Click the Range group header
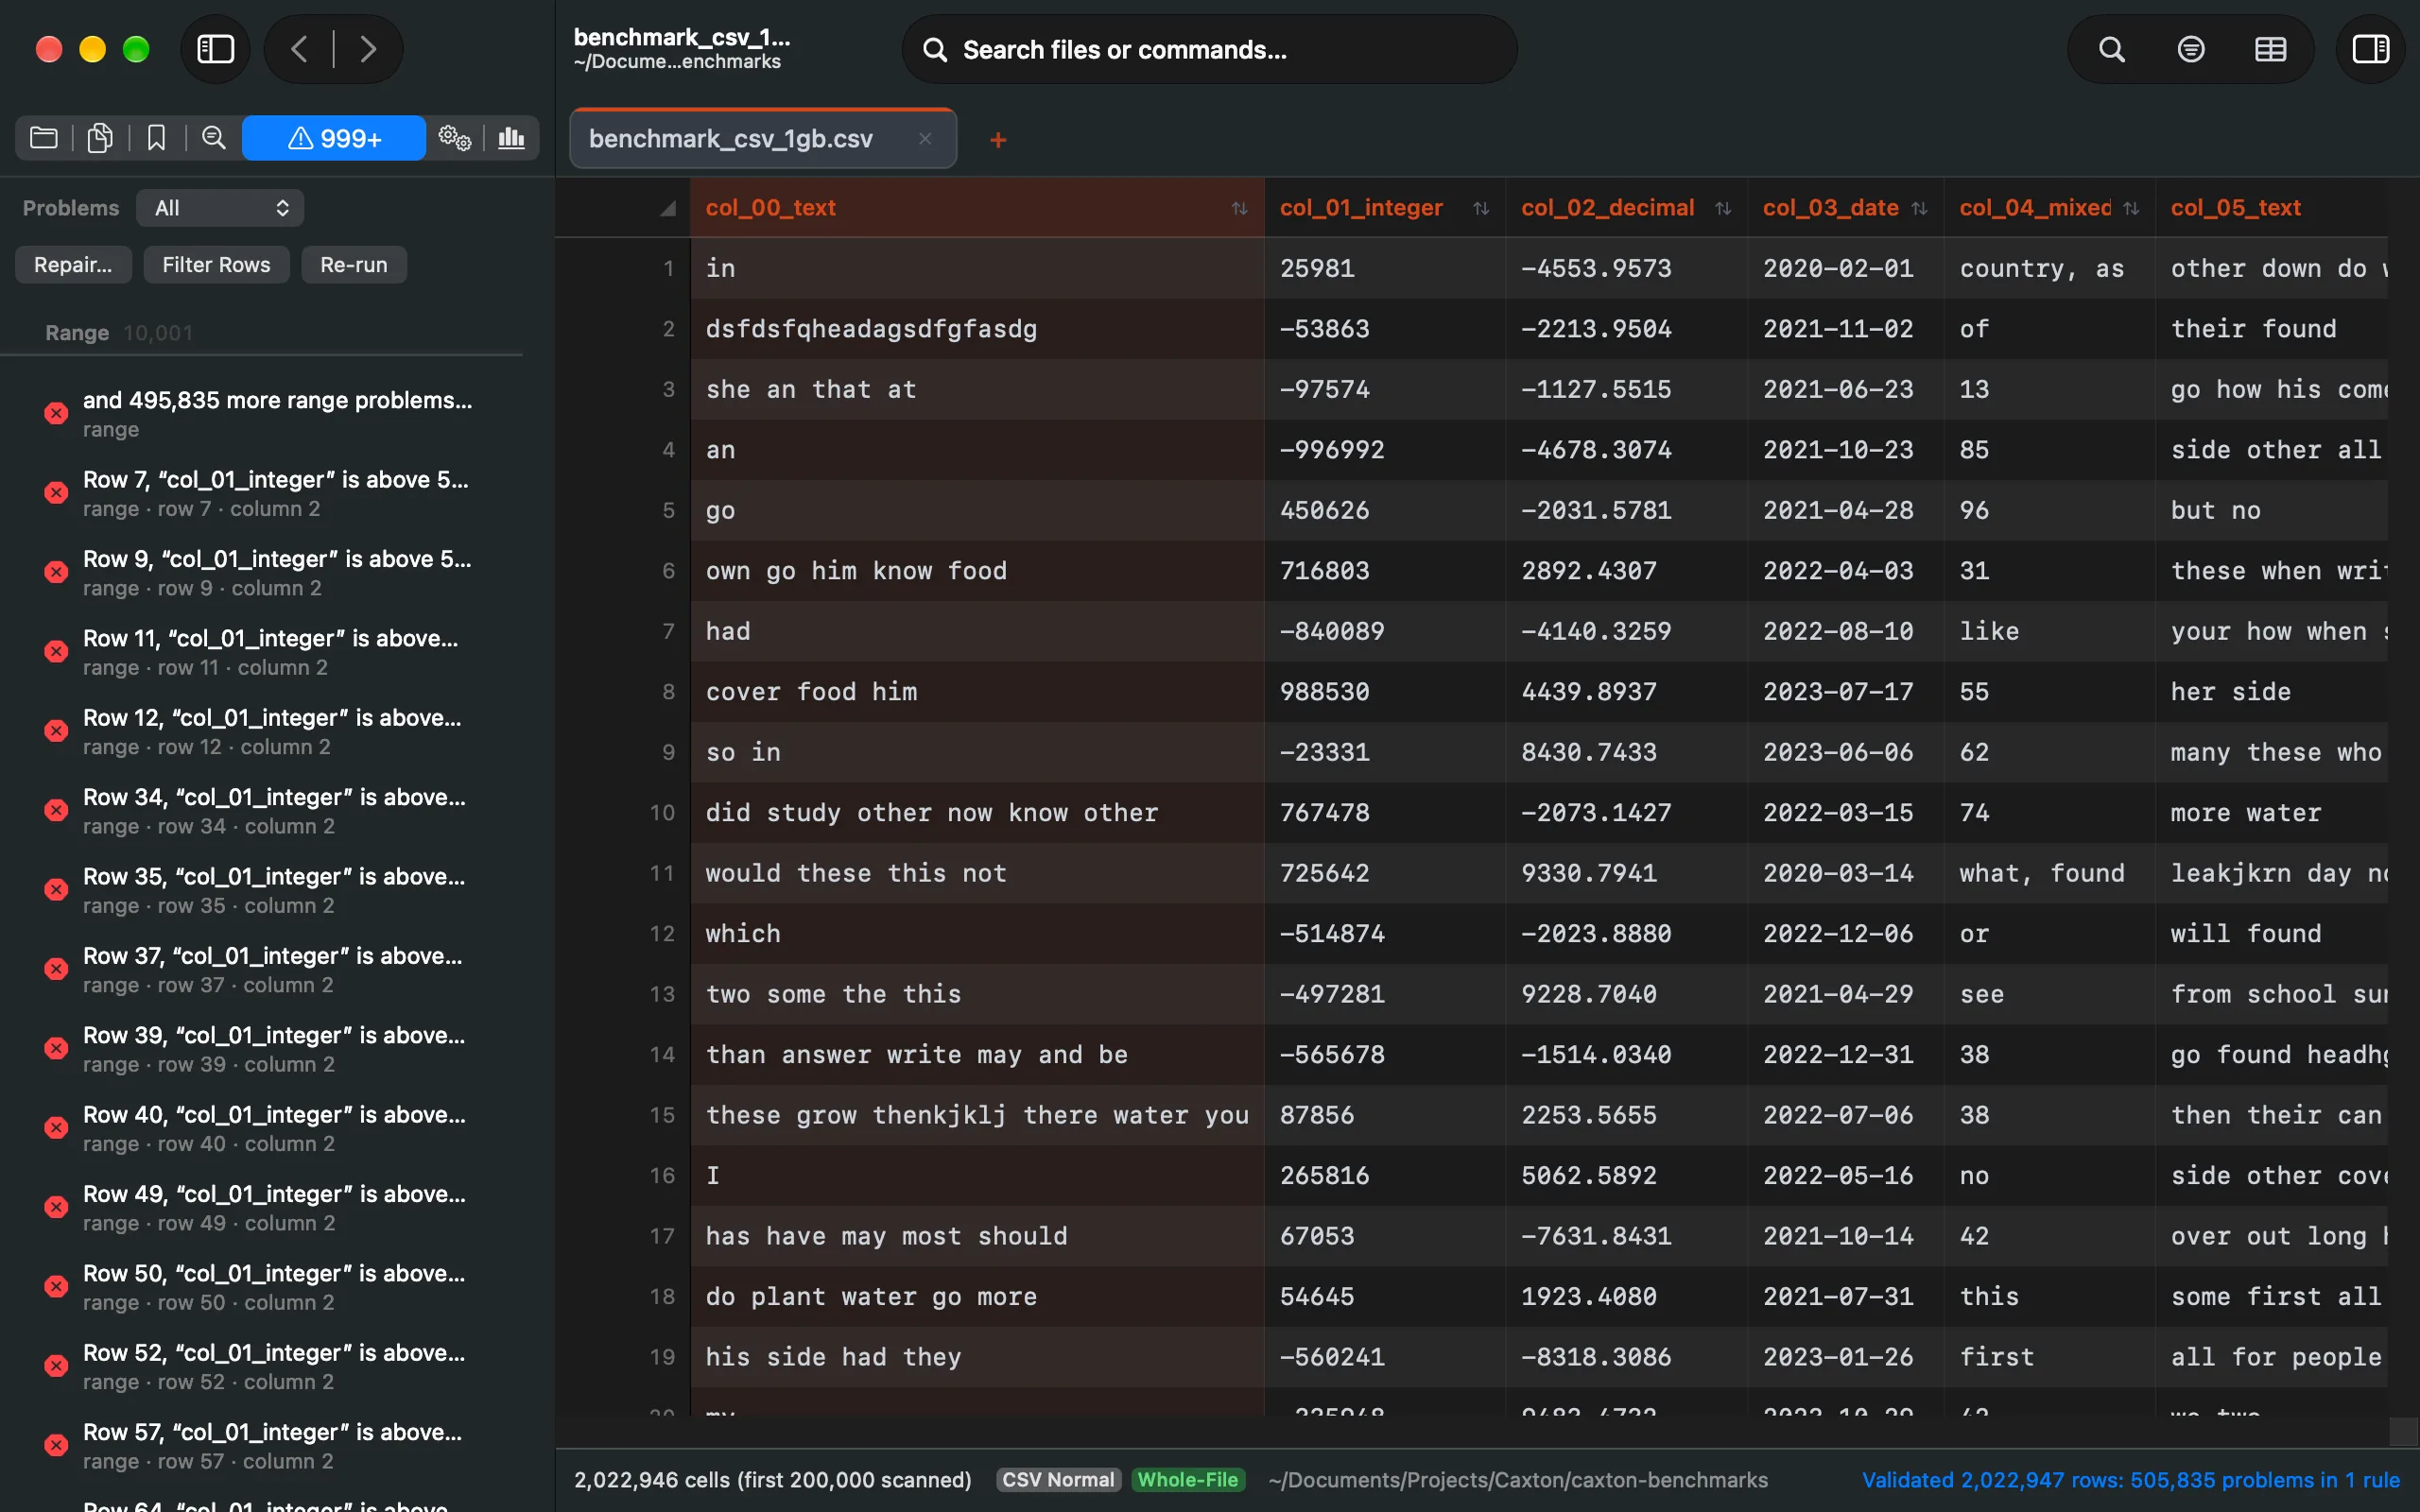The image size is (2420, 1512). (262, 333)
